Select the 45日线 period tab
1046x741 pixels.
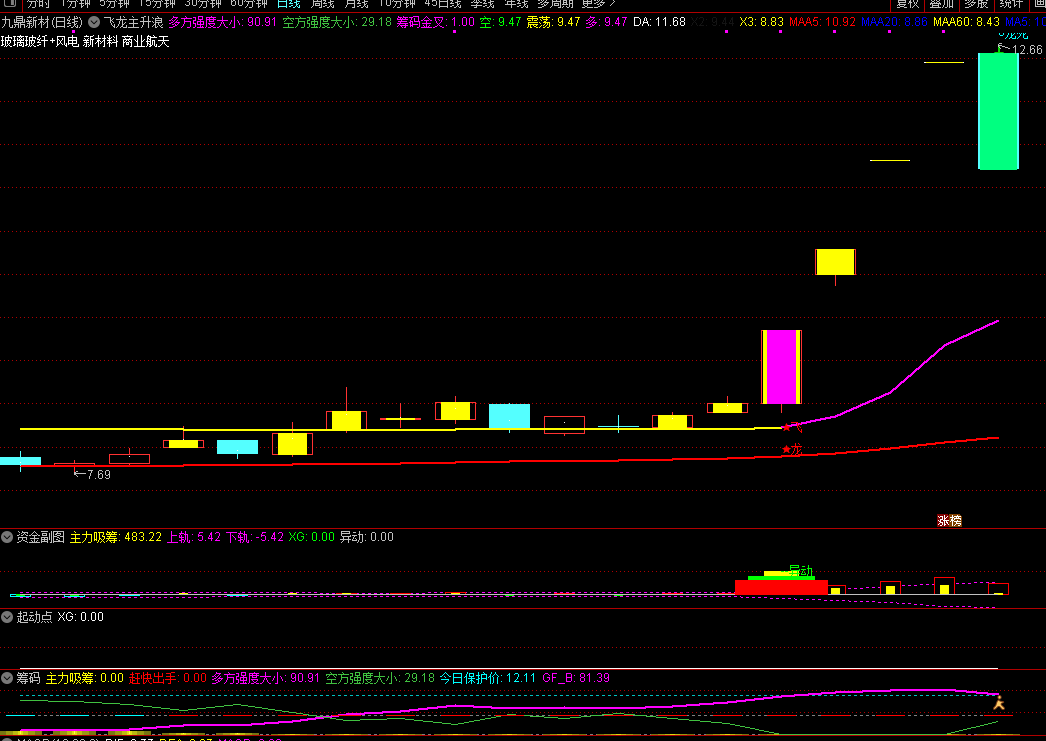(x=443, y=4)
